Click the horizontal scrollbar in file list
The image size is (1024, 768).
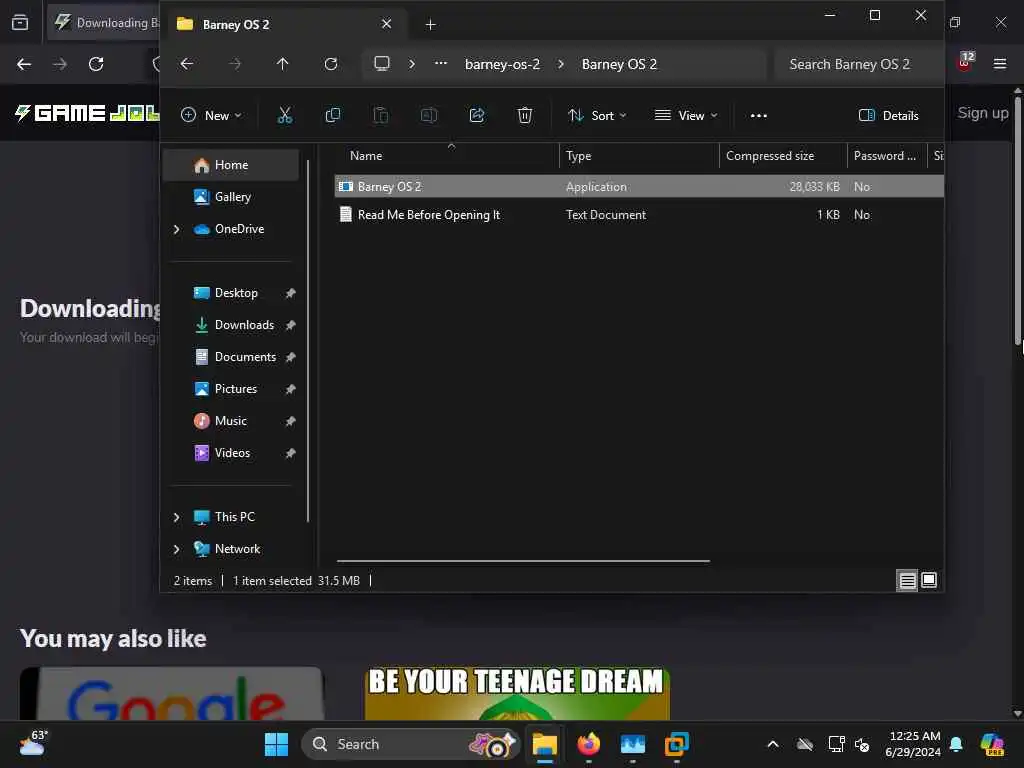[x=523, y=561]
